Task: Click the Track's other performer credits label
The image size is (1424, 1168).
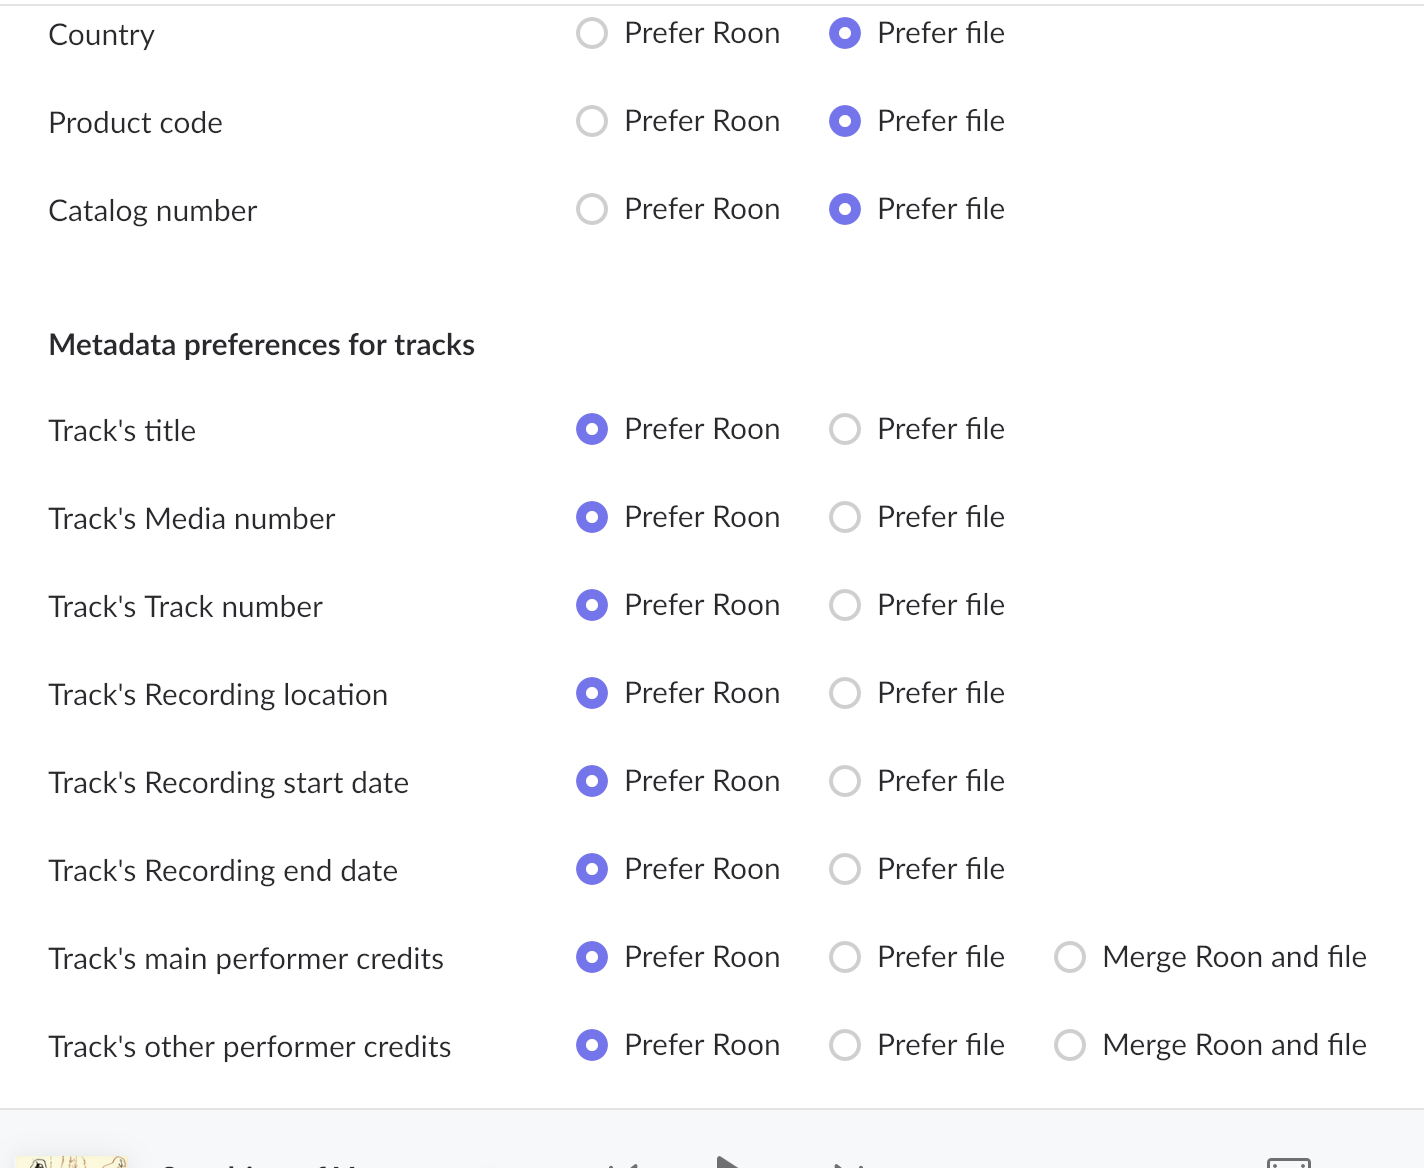Action: (249, 1047)
